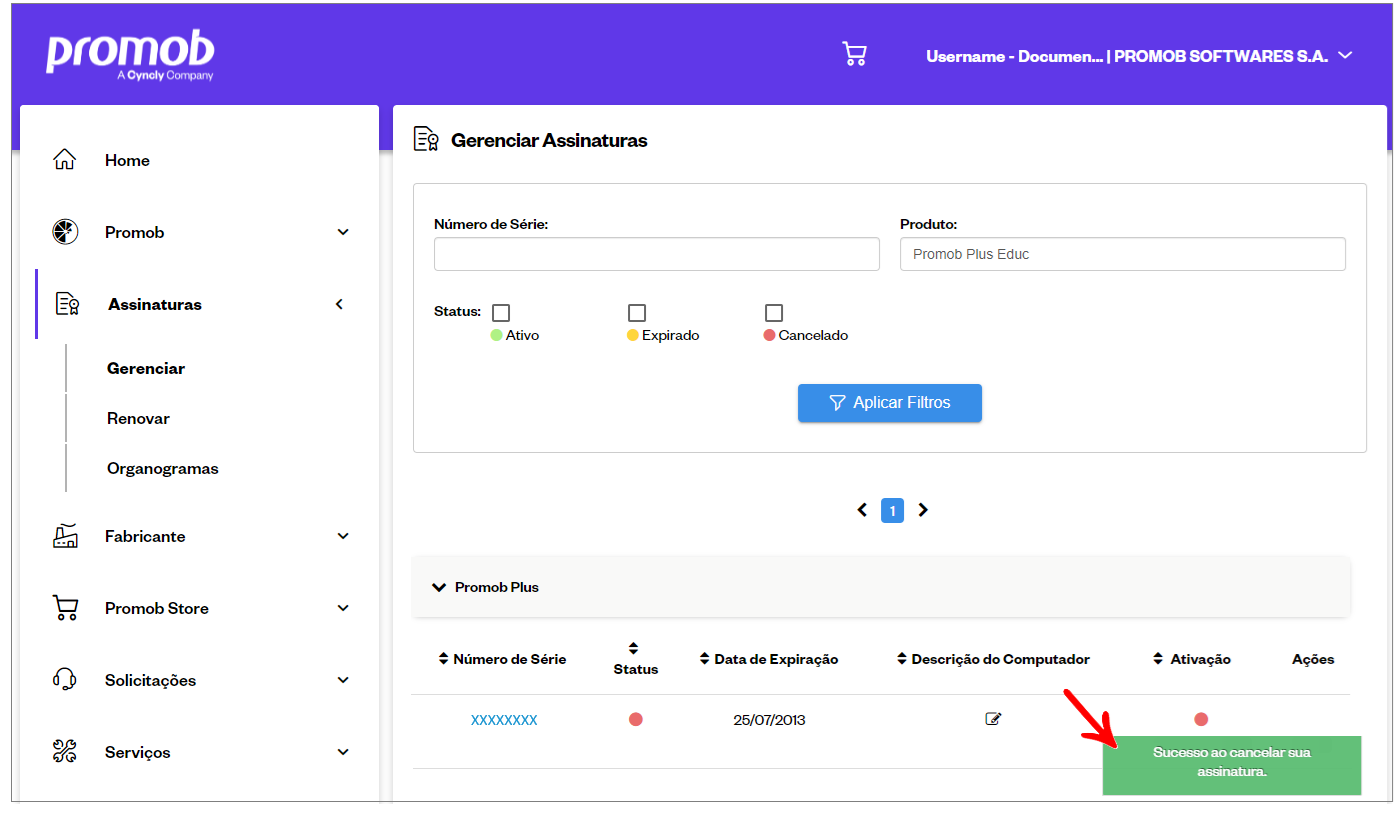
Task: Switch to the Renovar subsection
Action: click(136, 418)
